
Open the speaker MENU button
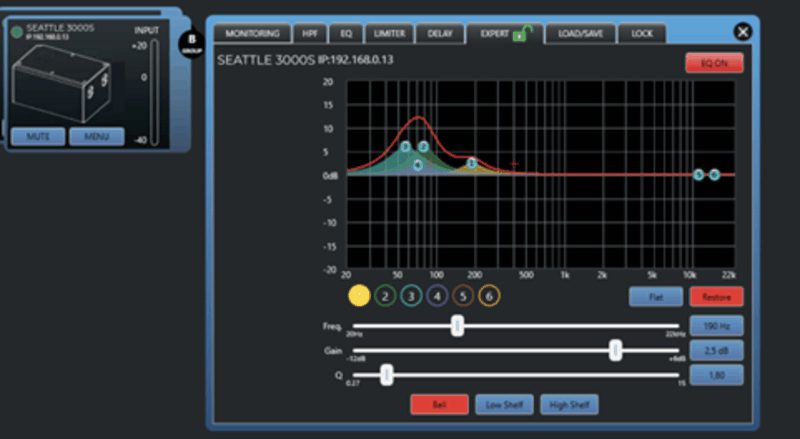[96, 137]
